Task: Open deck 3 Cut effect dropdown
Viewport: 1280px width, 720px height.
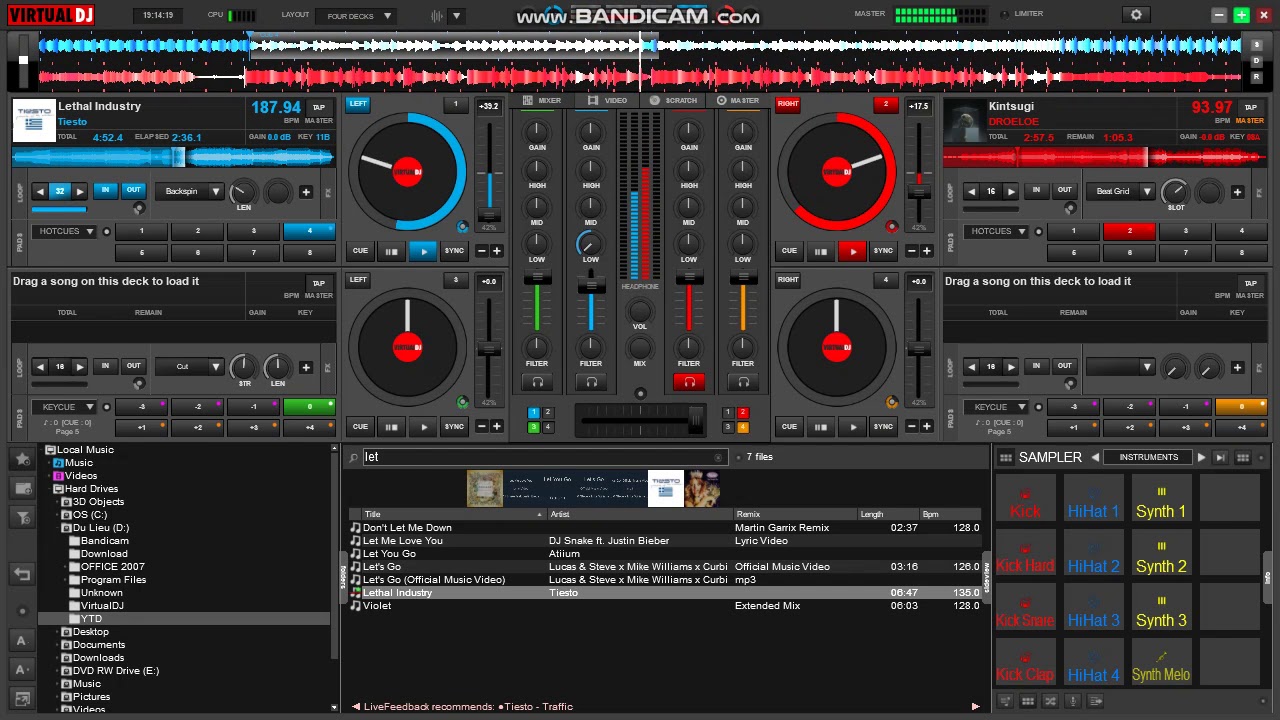Action: coord(189,367)
